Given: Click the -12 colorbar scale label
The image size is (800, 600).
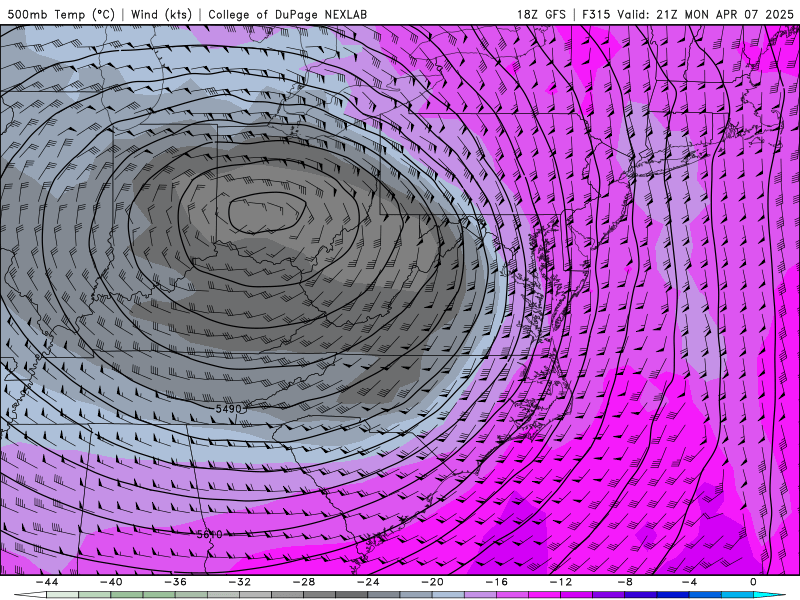Looking at the screenshot, I should (x=561, y=582).
